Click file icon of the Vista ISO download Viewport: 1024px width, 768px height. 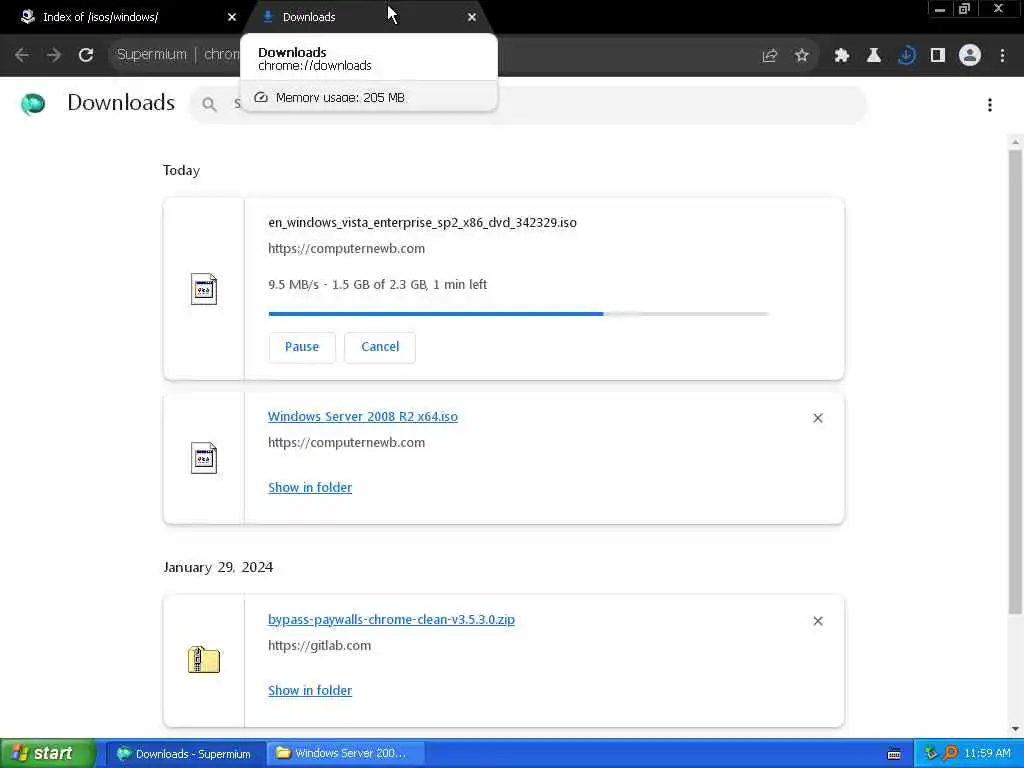coord(204,289)
